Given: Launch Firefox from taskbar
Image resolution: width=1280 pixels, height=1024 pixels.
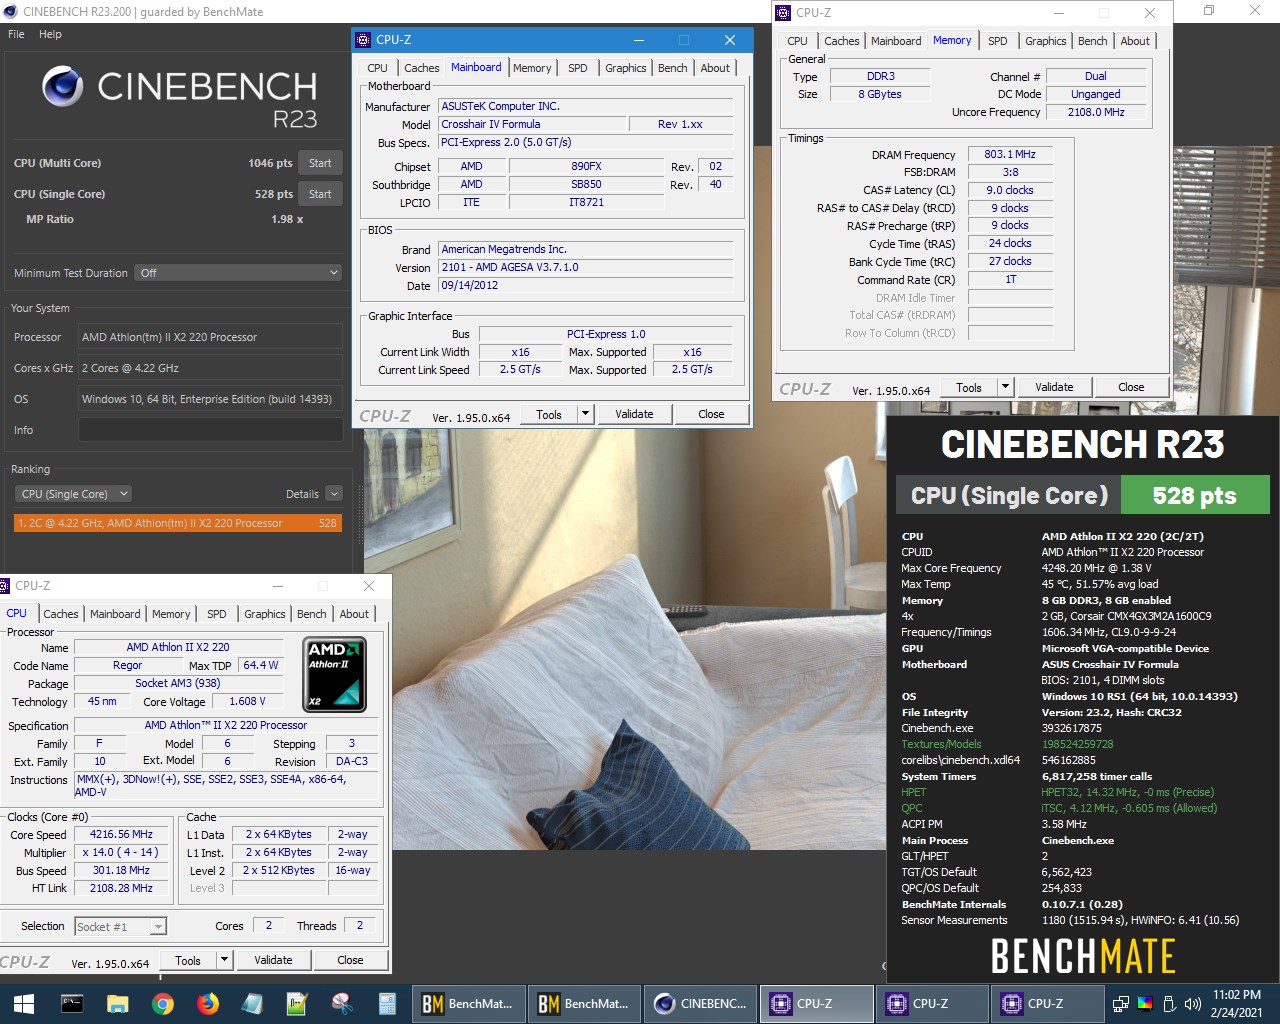Looking at the screenshot, I should 208,1003.
